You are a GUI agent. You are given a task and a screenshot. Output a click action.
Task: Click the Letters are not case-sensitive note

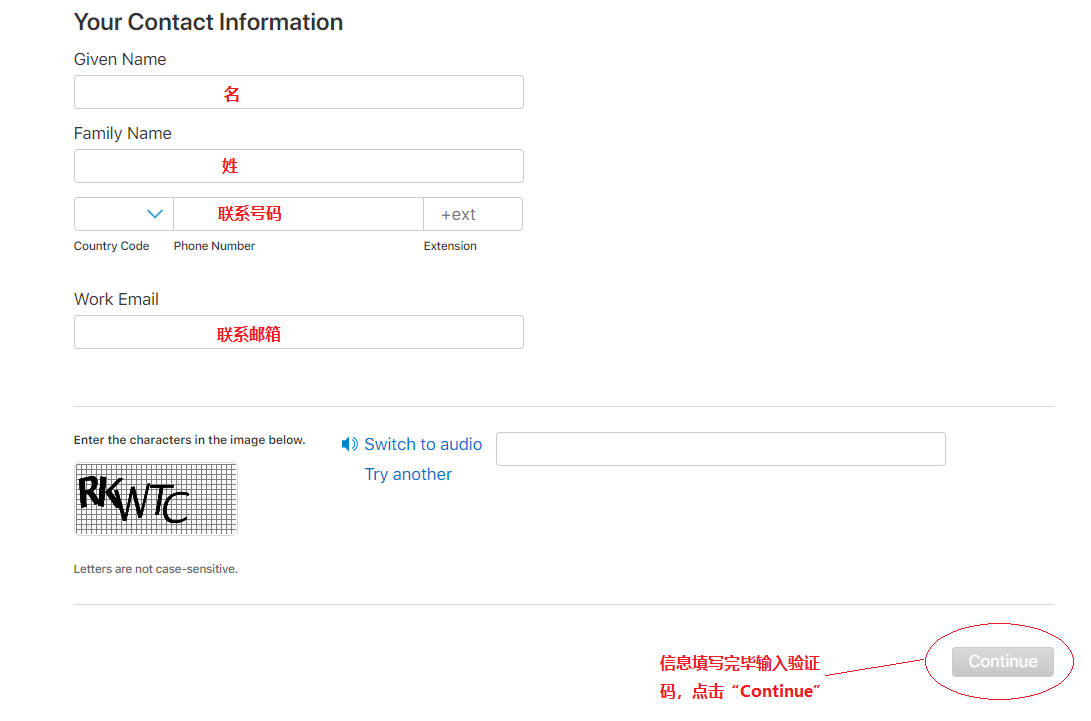155,569
